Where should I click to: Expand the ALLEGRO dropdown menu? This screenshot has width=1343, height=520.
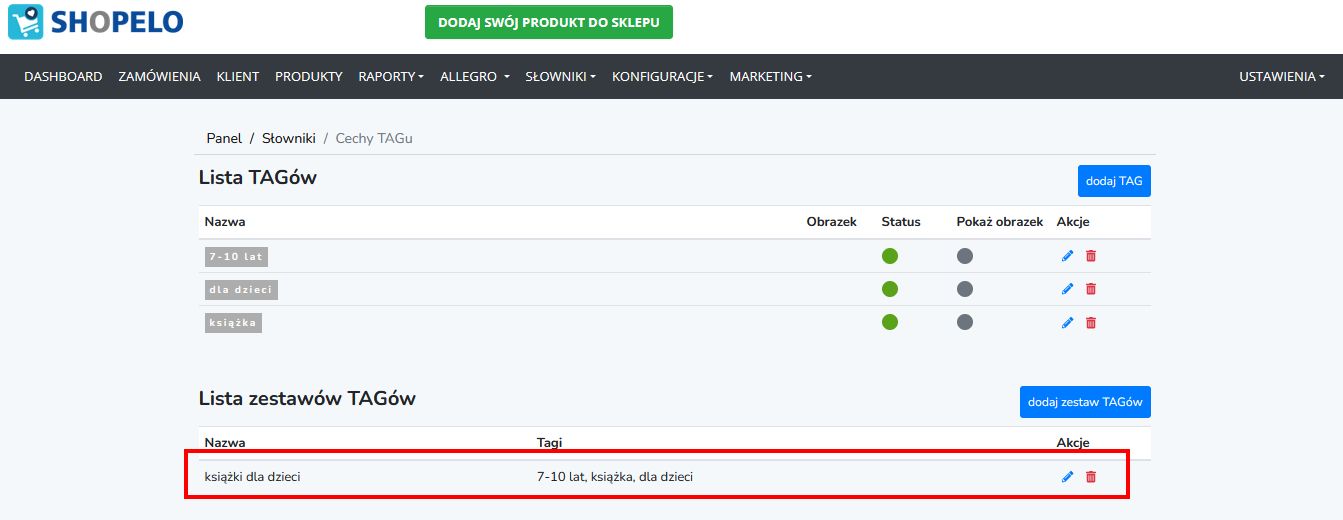475,76
